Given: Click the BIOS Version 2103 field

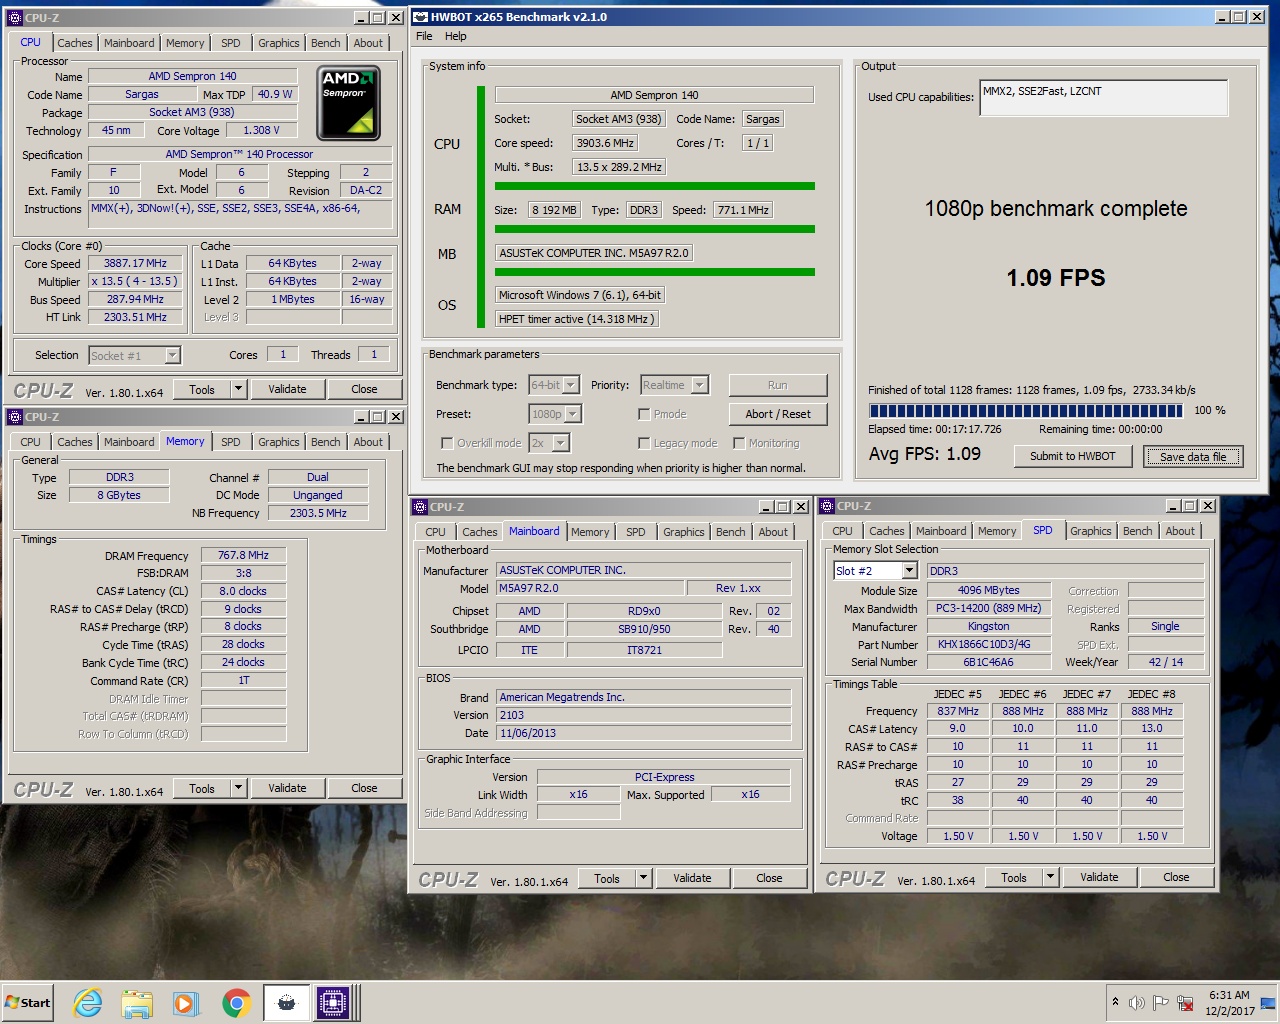Looking at the screenshot, I should [643, 715].
